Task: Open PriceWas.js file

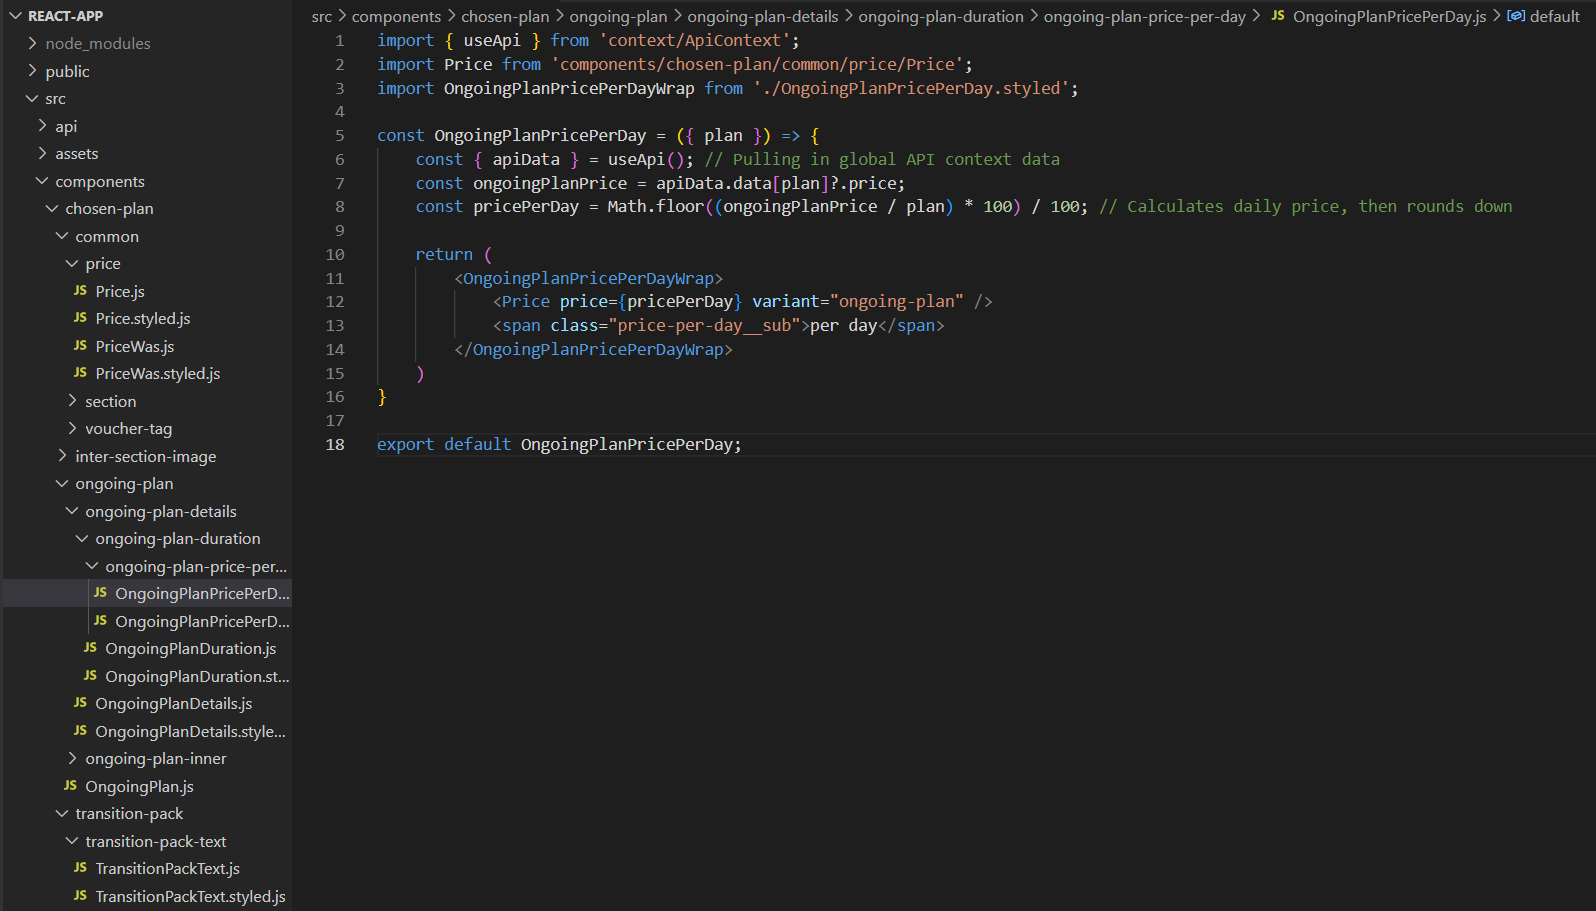Action: [135, 346]
